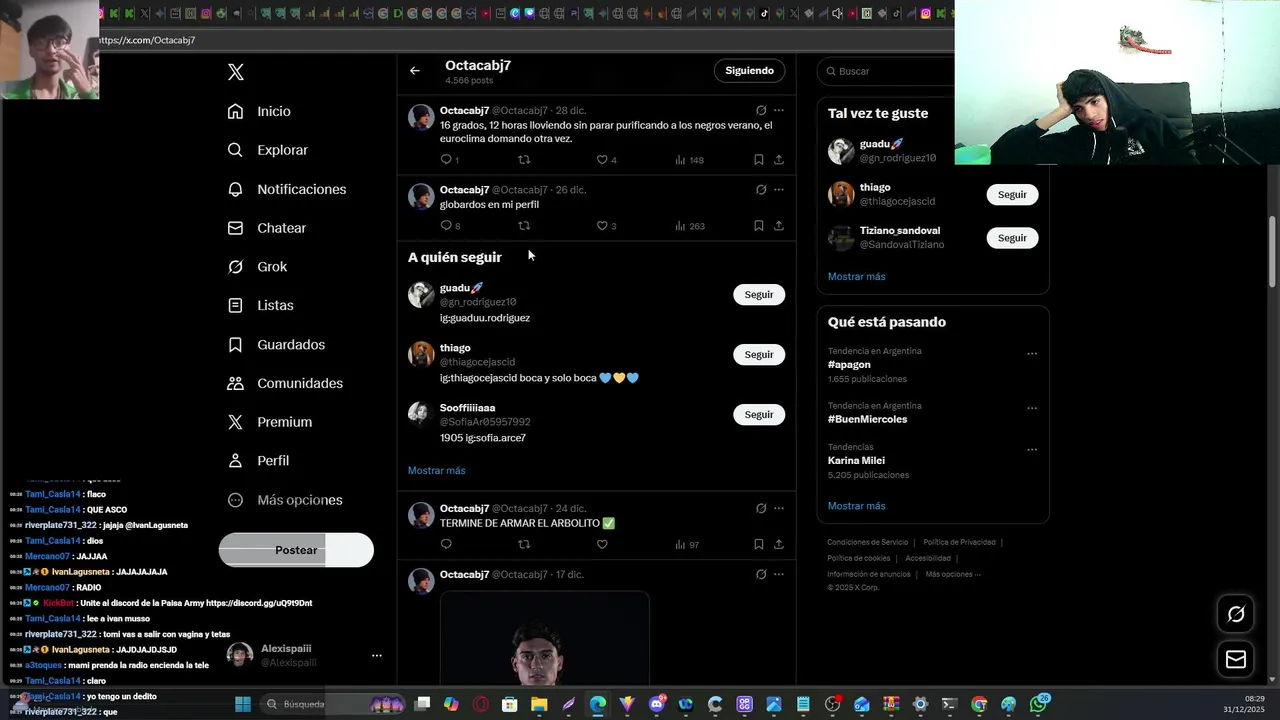1280x720 pixels.
Task: Click Mostrar más under Qué está pasando
Action: [x=856, y=506]
